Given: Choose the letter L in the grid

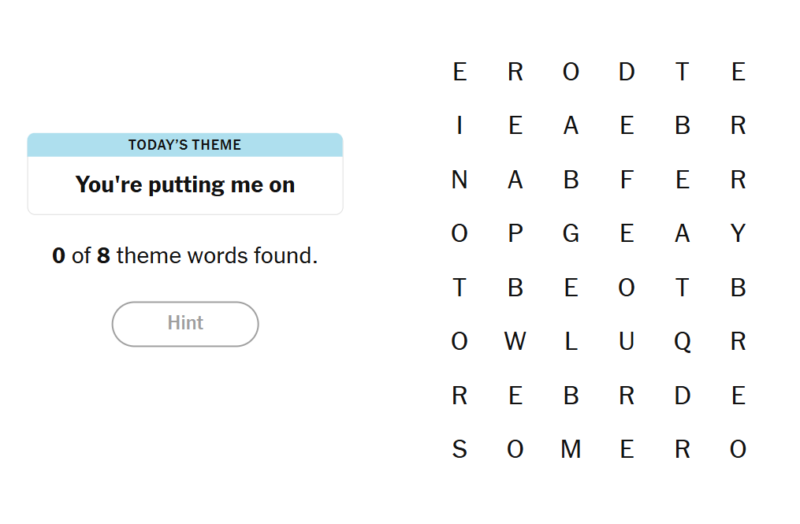Looking at the screenshot, I should (x=571, y=342).
